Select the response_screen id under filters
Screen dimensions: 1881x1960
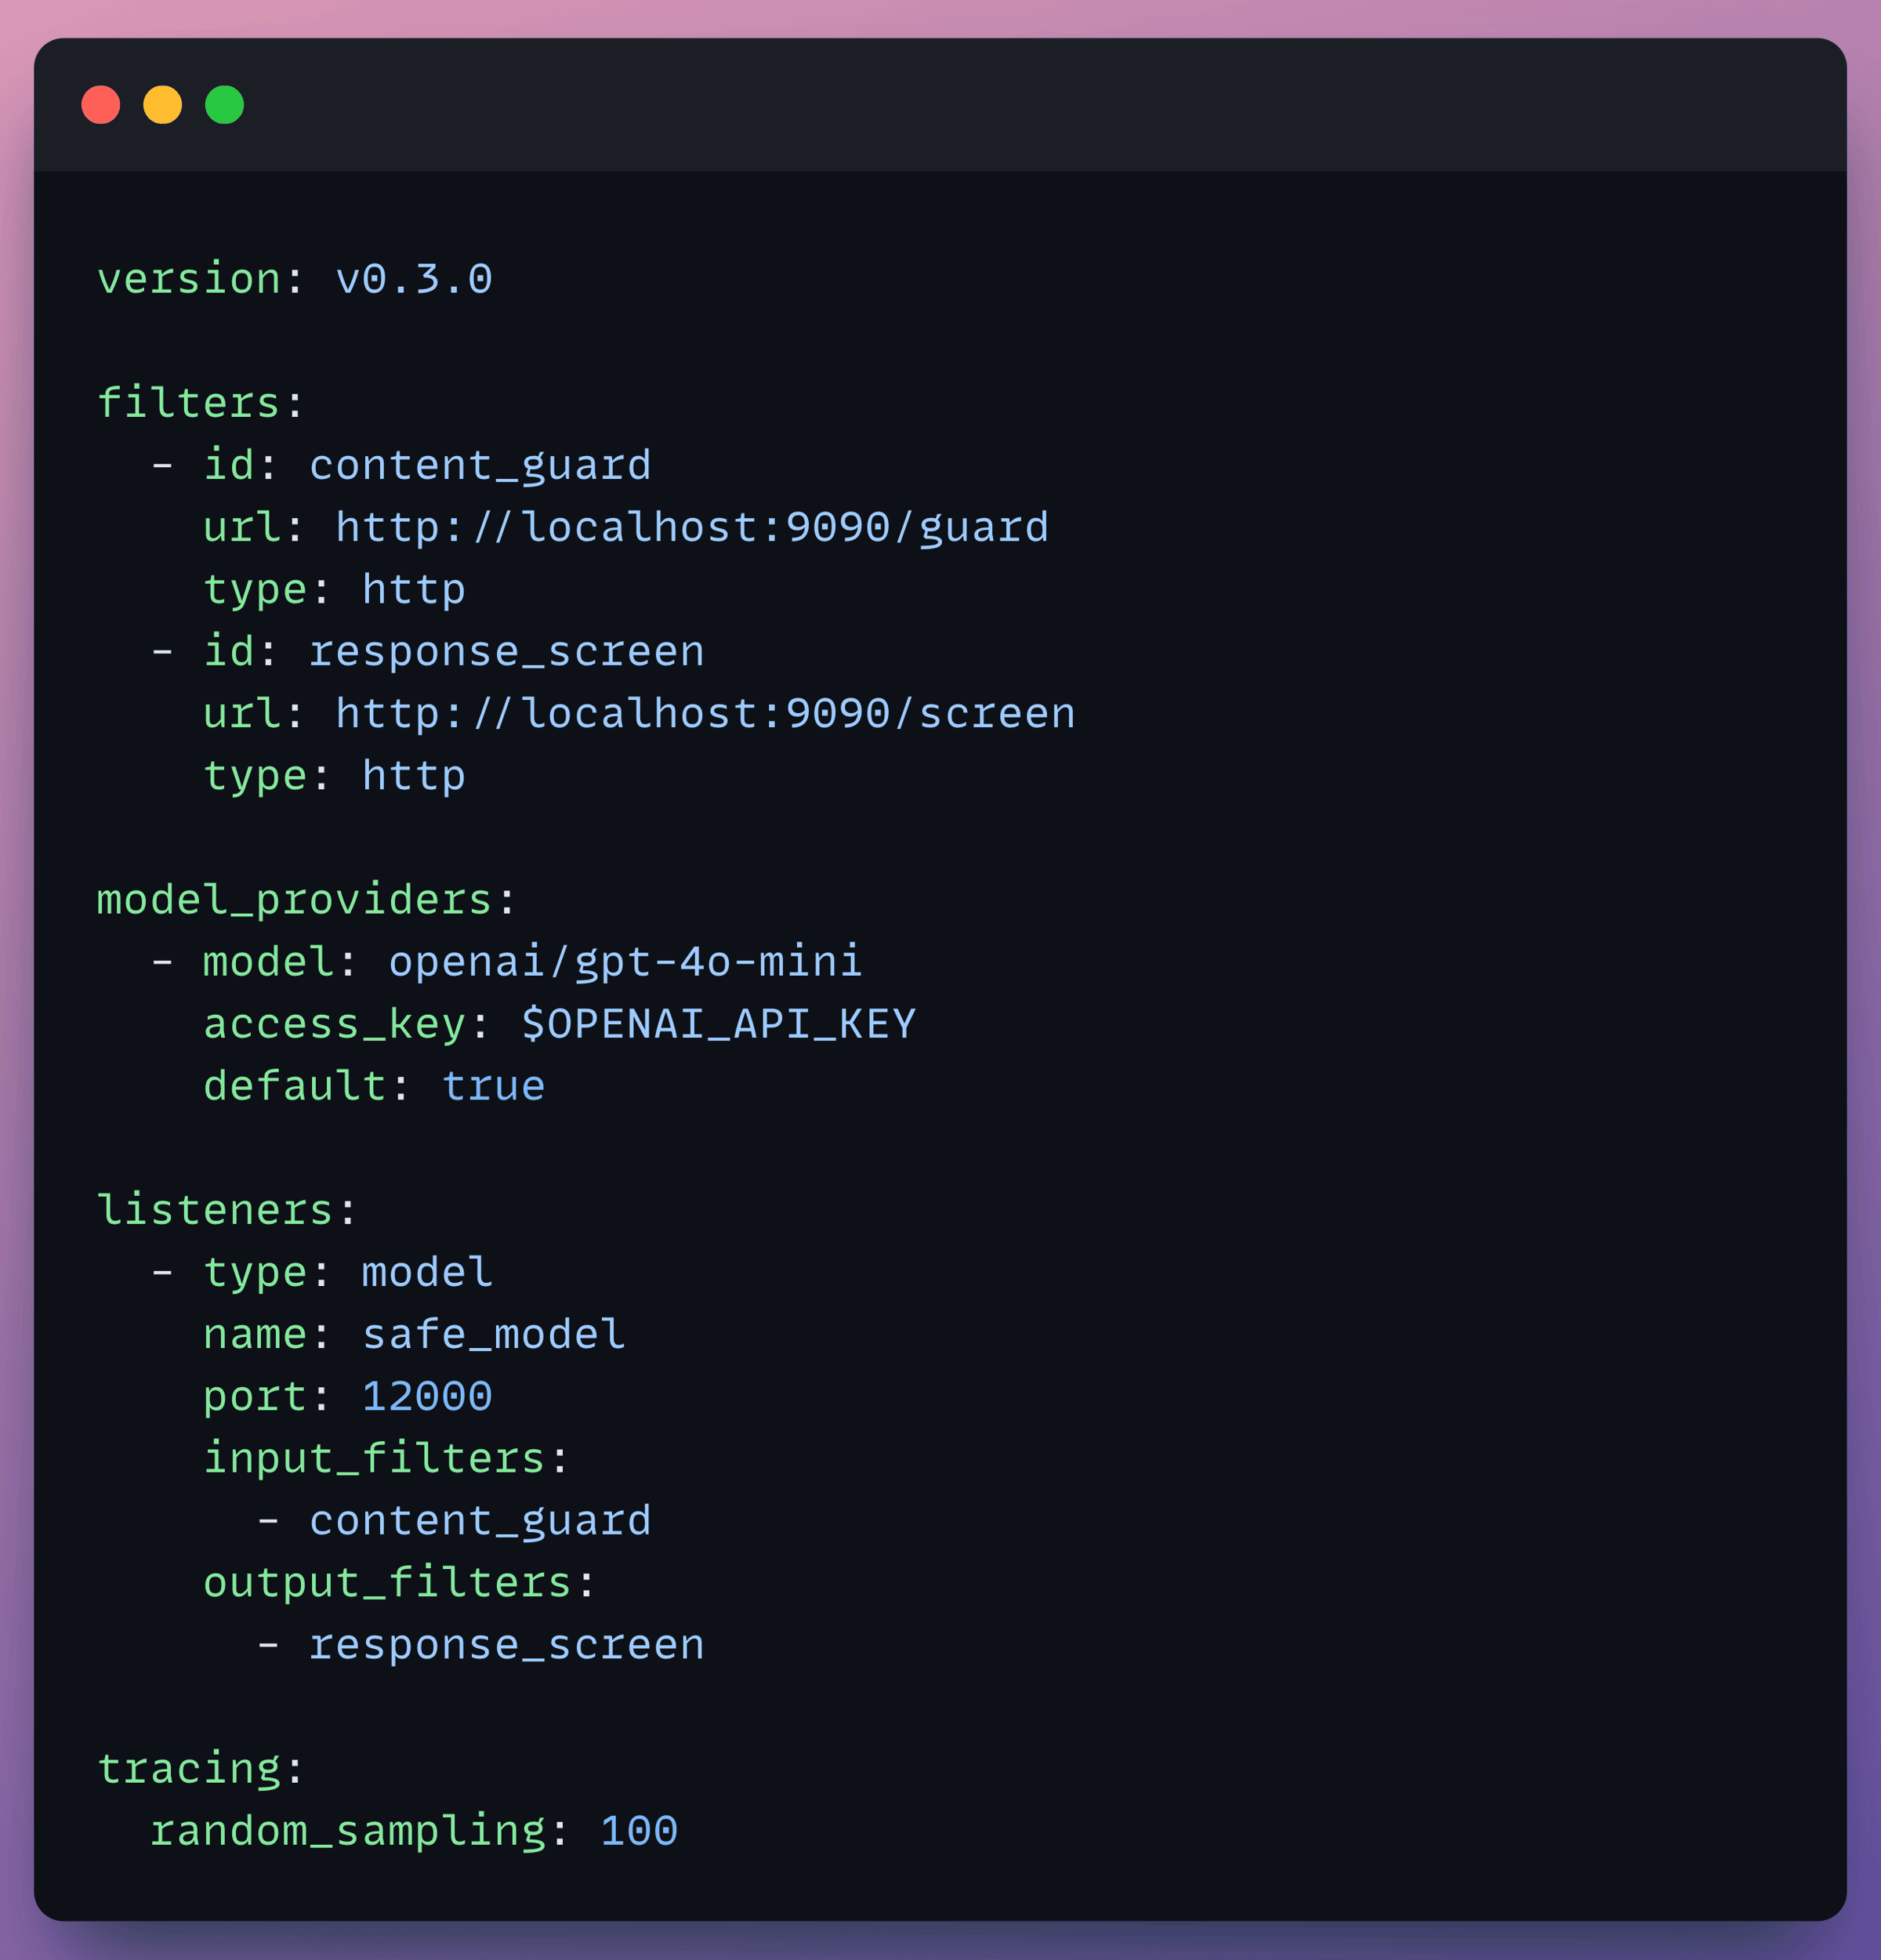coord(507,652)
